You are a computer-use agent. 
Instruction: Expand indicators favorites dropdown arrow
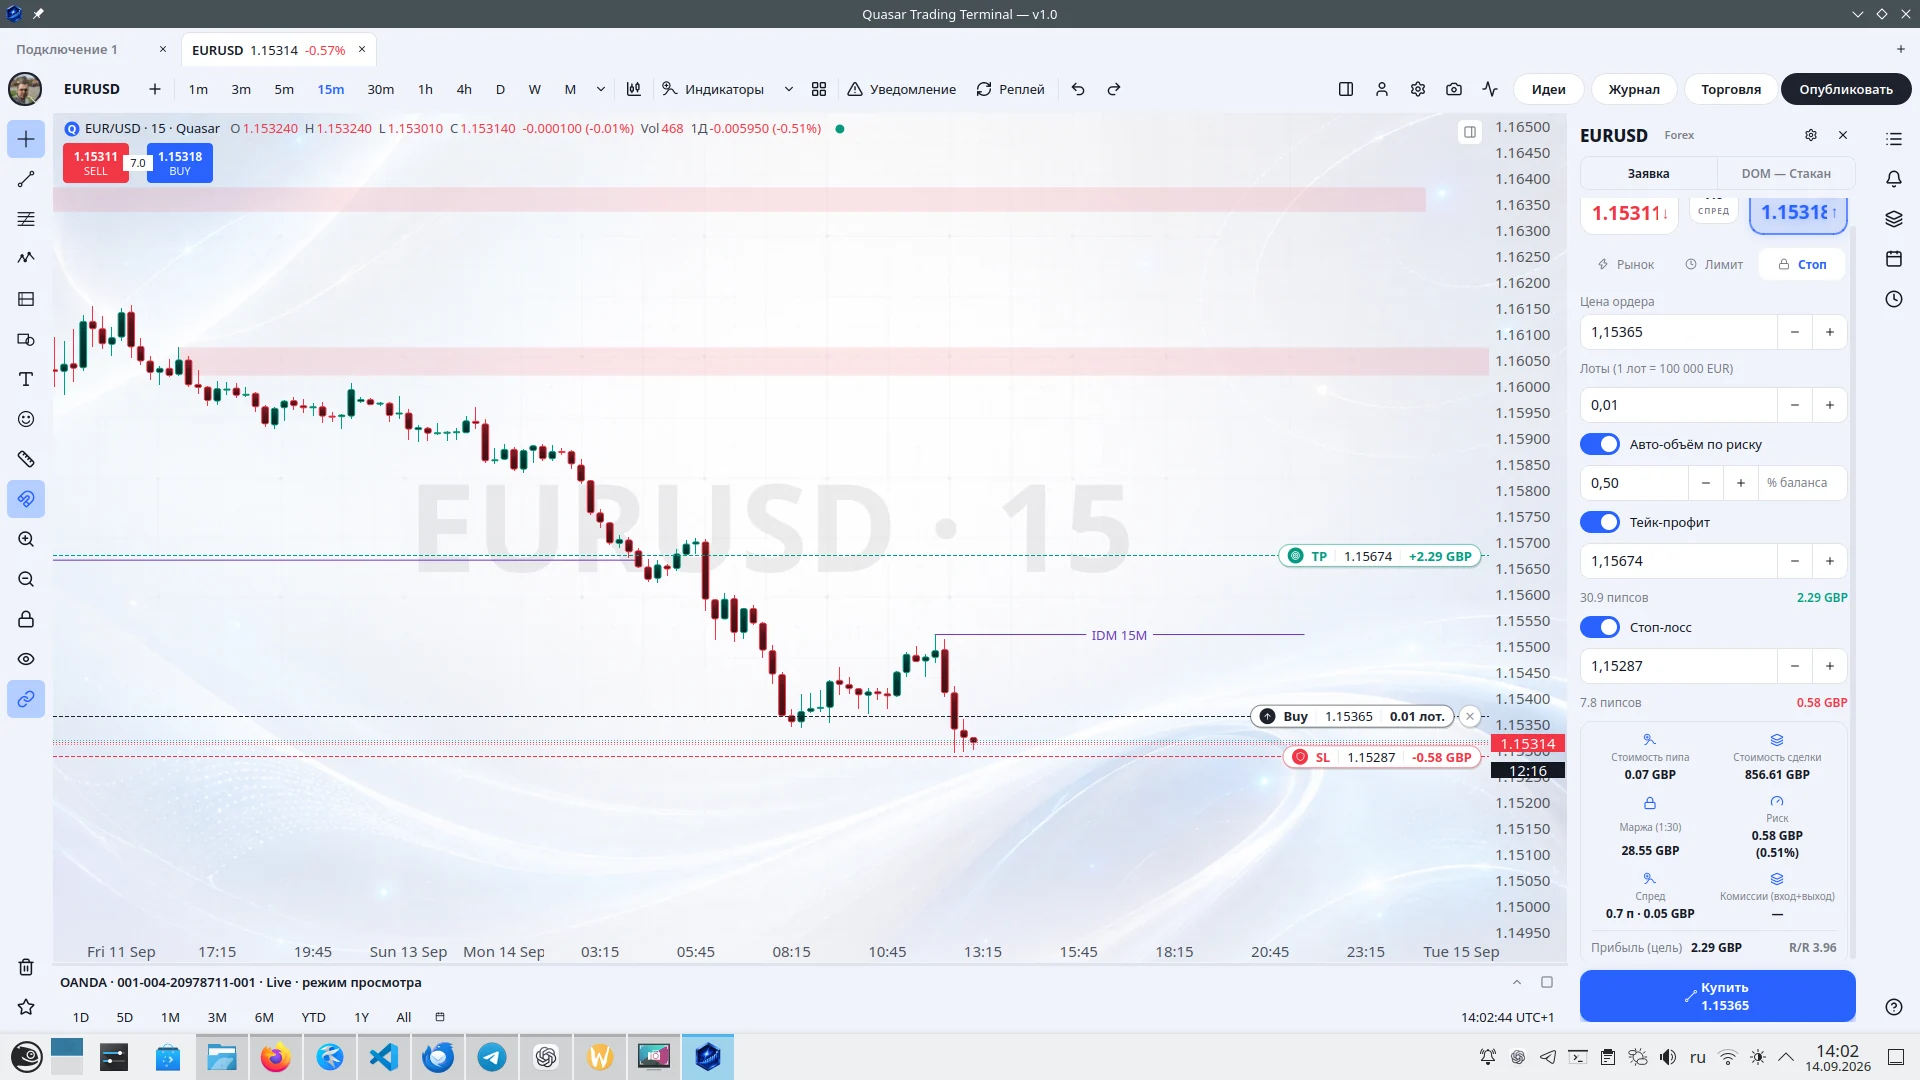coord(789,89)
